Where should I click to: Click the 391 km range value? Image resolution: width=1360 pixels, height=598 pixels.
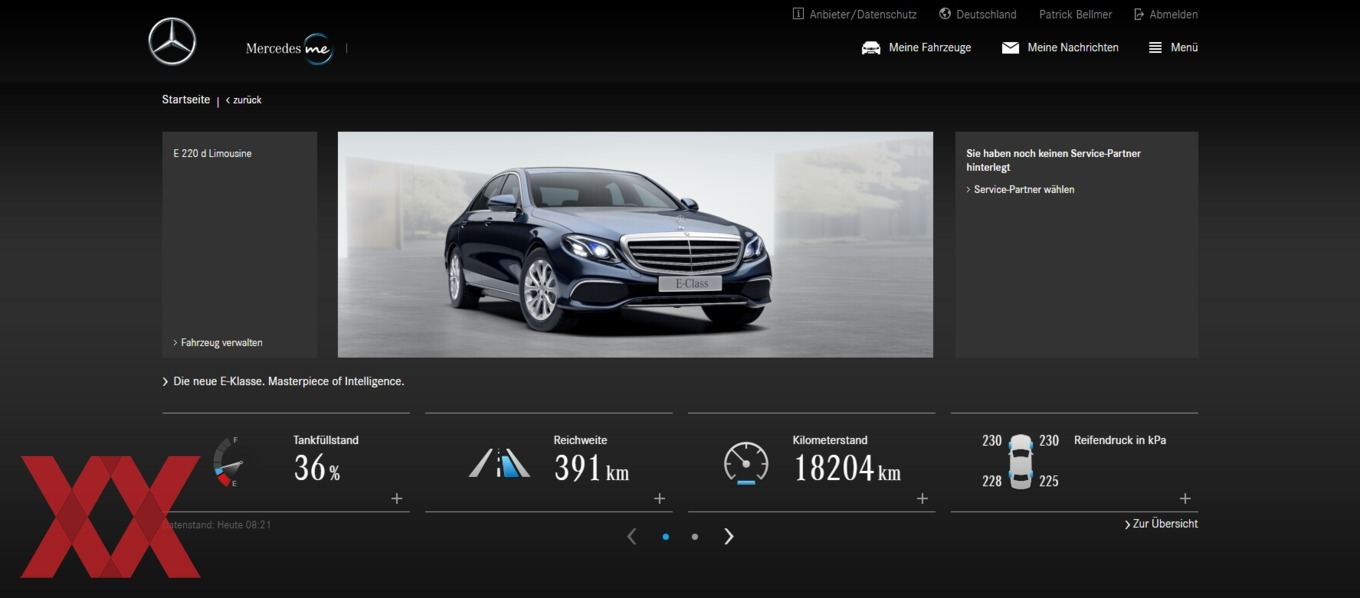(591, 468)
